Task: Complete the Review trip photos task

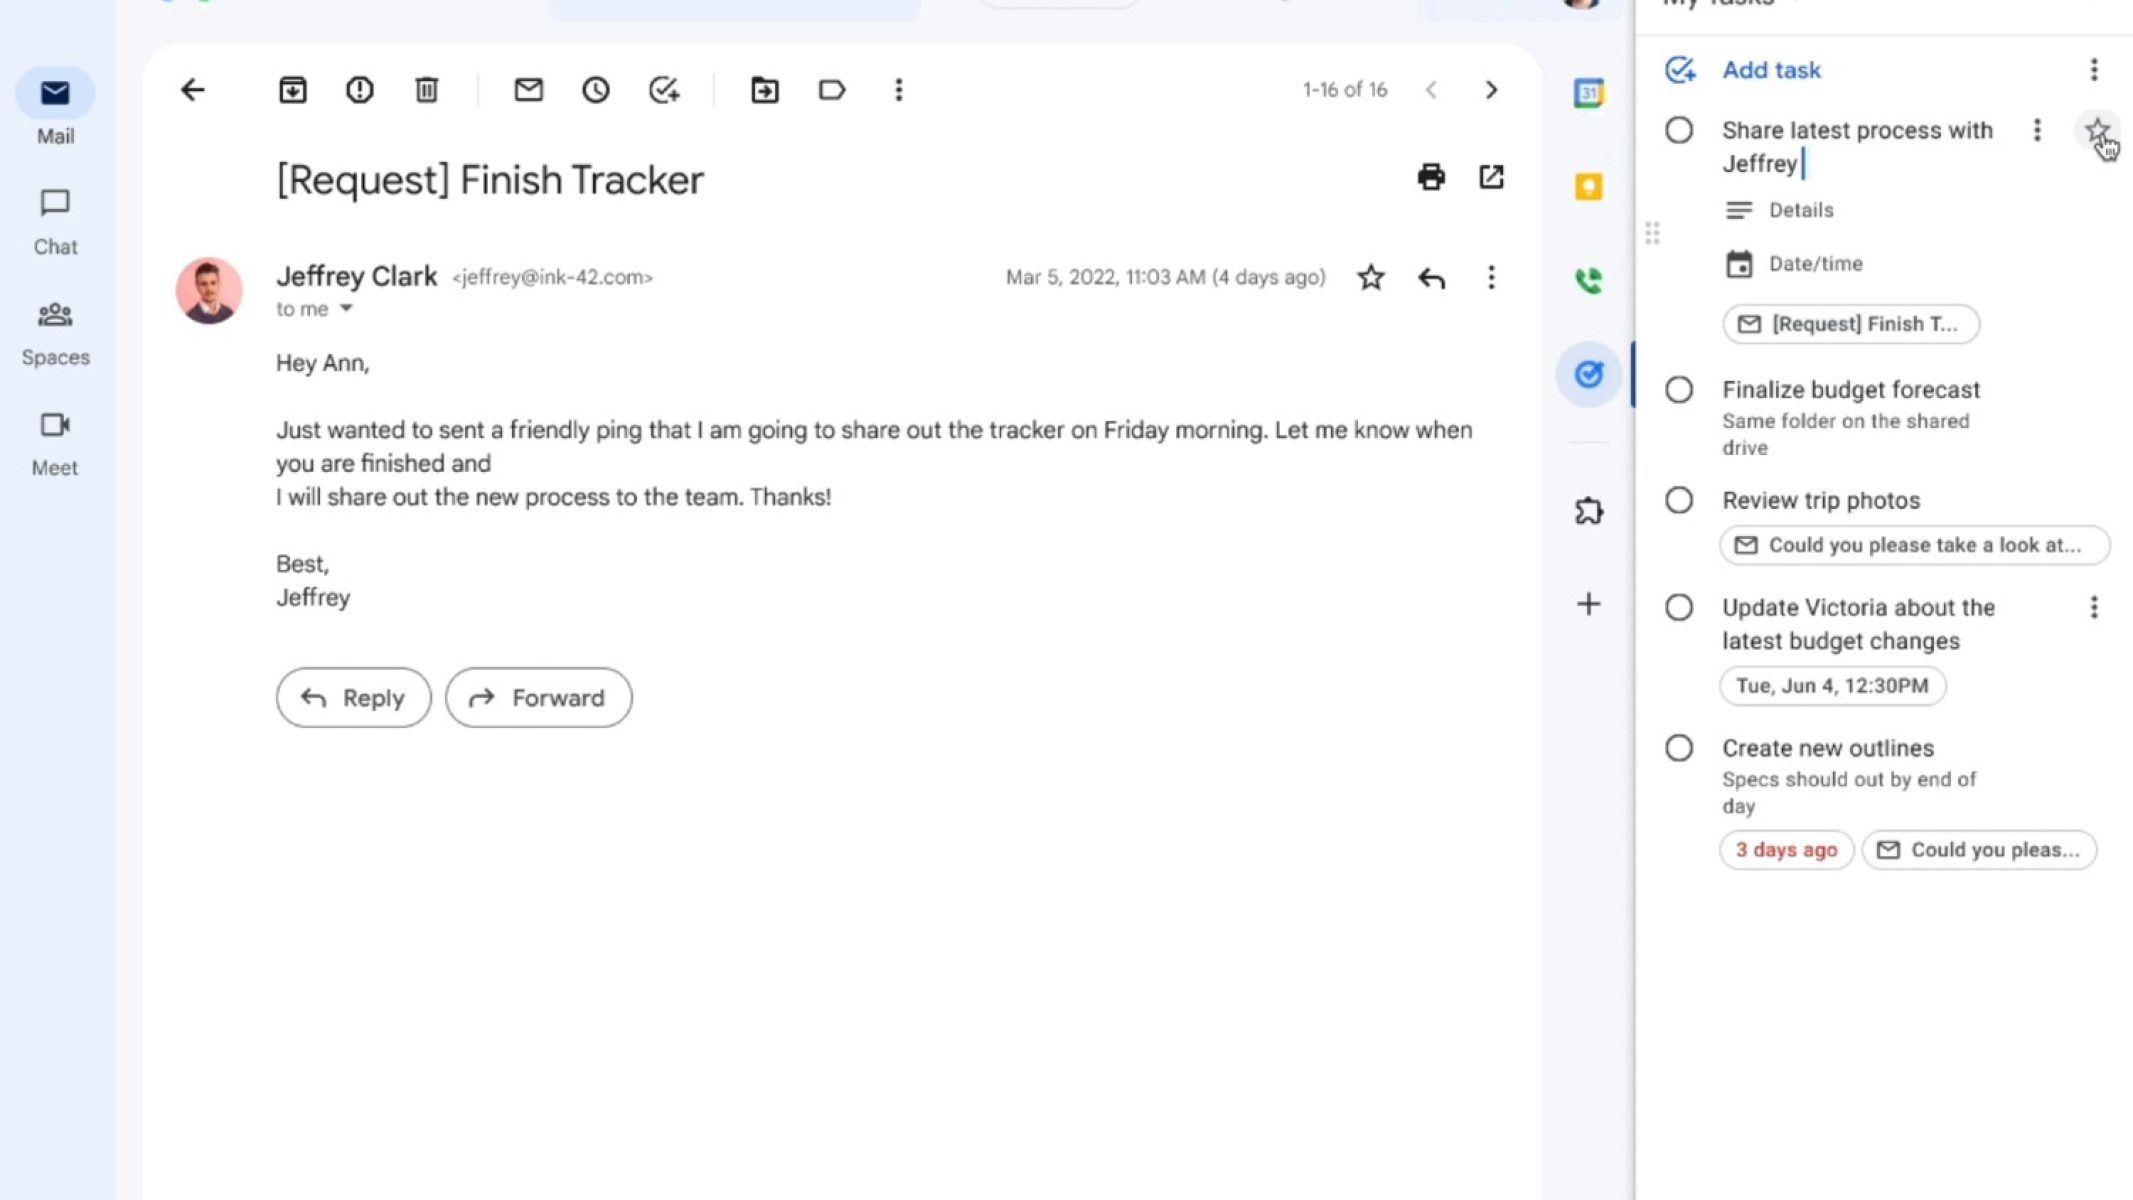Action: [x=1679, y=500]
